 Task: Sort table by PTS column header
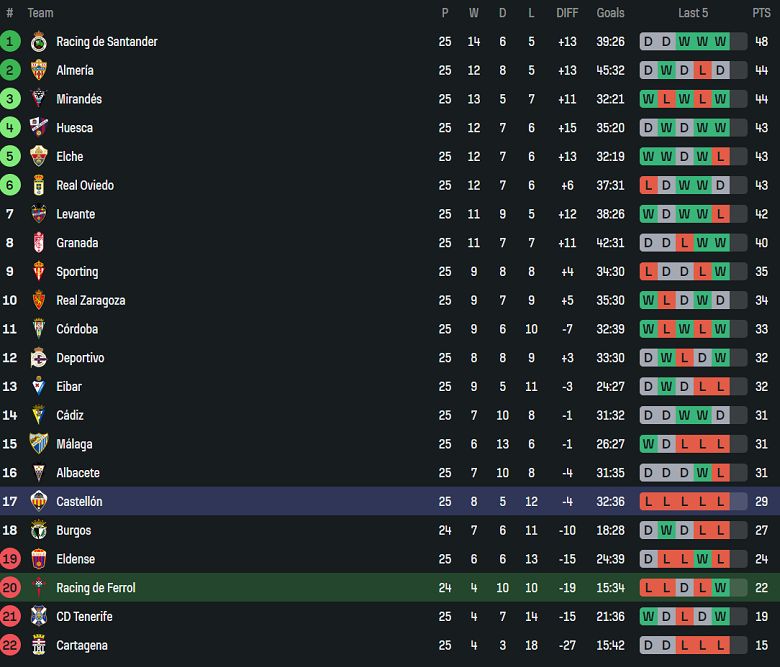761,13
